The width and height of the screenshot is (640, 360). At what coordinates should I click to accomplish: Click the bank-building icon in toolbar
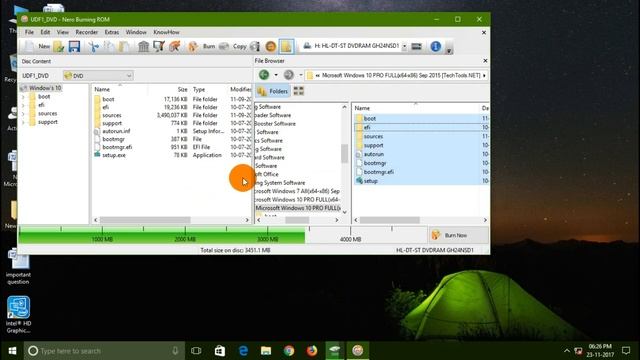(143, 47)
